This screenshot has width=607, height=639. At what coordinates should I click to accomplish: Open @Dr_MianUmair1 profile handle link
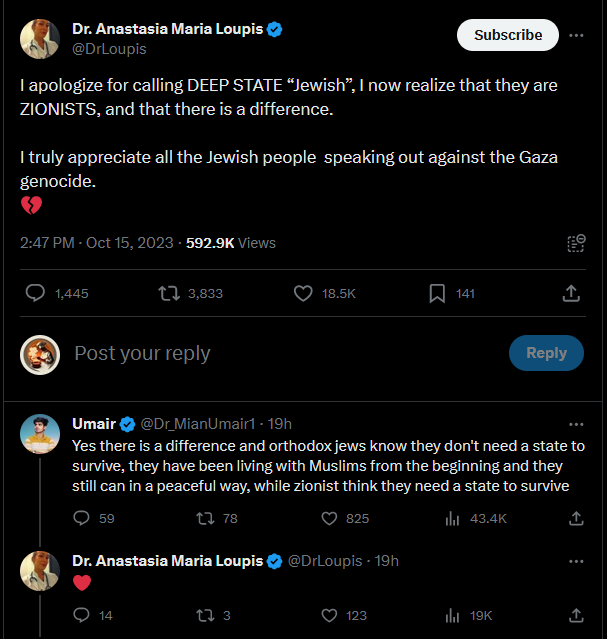[198, 424]
